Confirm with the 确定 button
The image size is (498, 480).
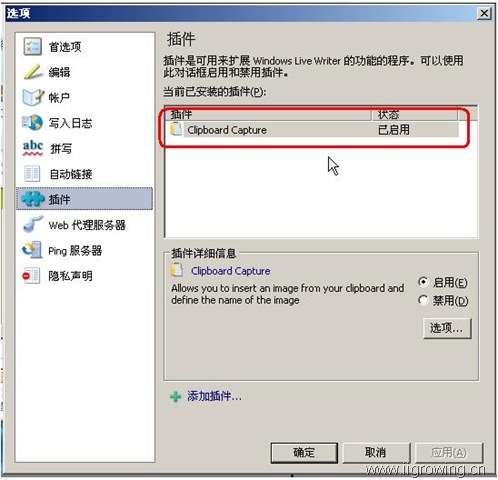click(304, 452)
